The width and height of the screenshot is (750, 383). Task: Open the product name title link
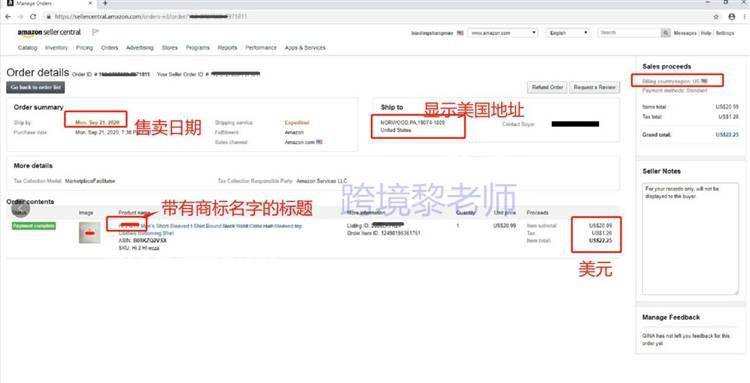210,229
